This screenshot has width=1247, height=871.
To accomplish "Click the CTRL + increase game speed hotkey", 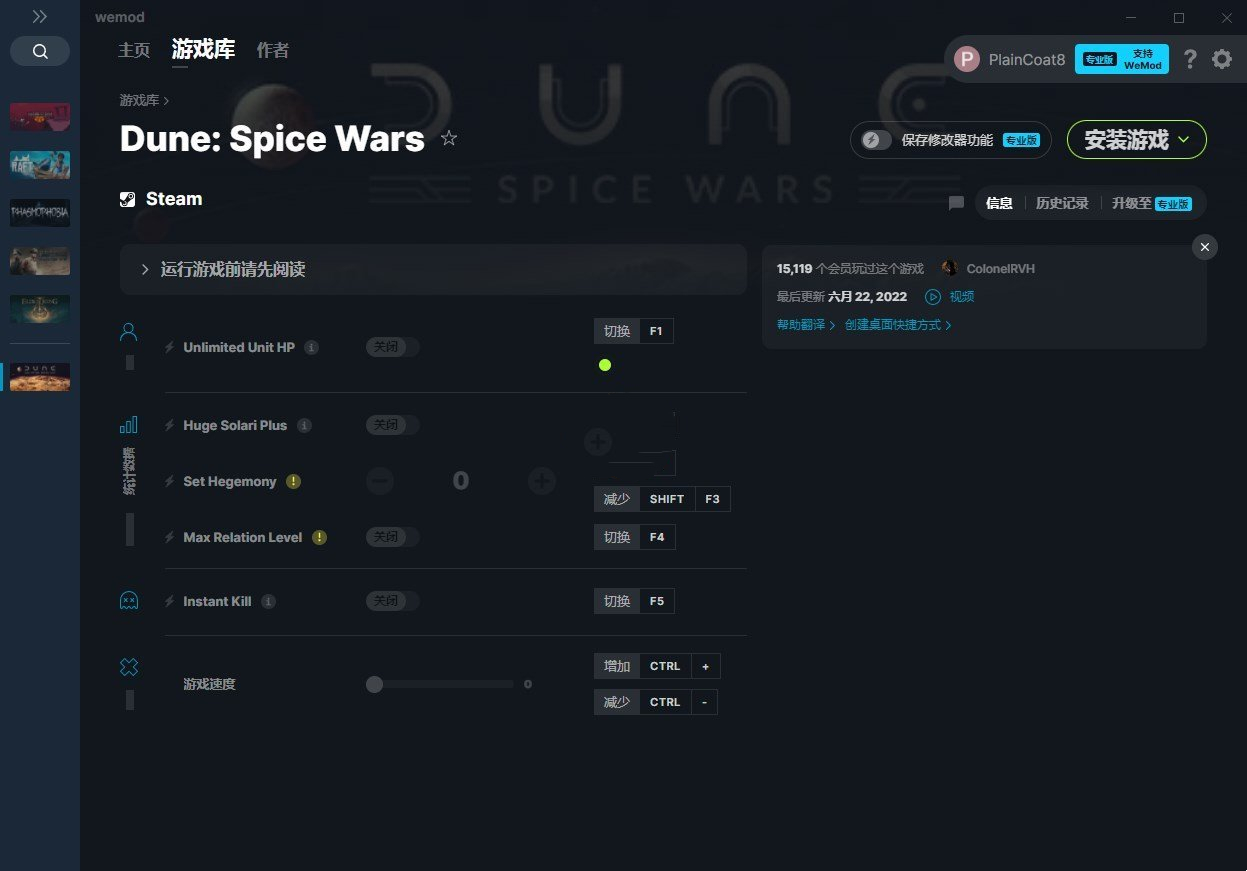I will [x=657, y=666].
